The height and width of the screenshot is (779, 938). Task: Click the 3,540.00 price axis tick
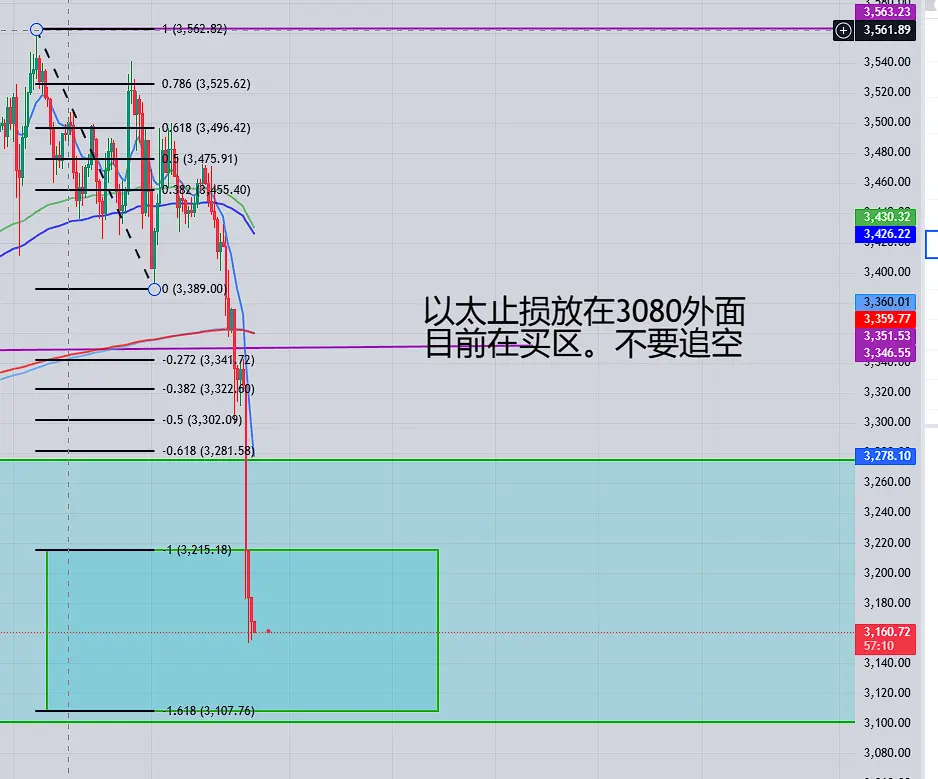(887, 62)
